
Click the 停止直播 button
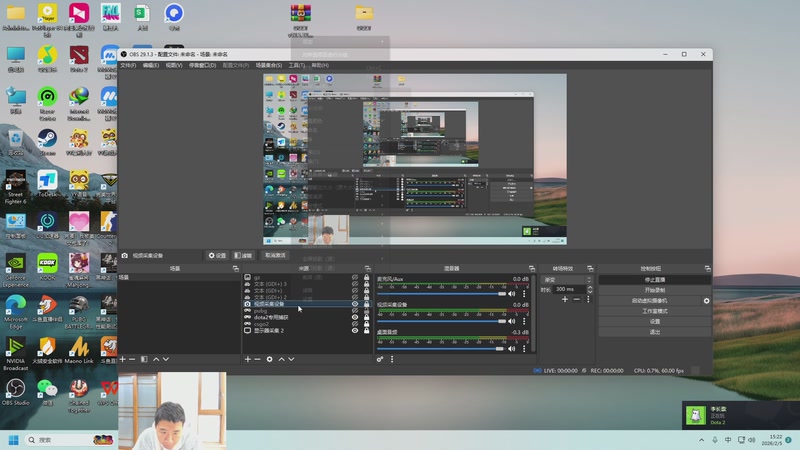[x=655, y=280]
